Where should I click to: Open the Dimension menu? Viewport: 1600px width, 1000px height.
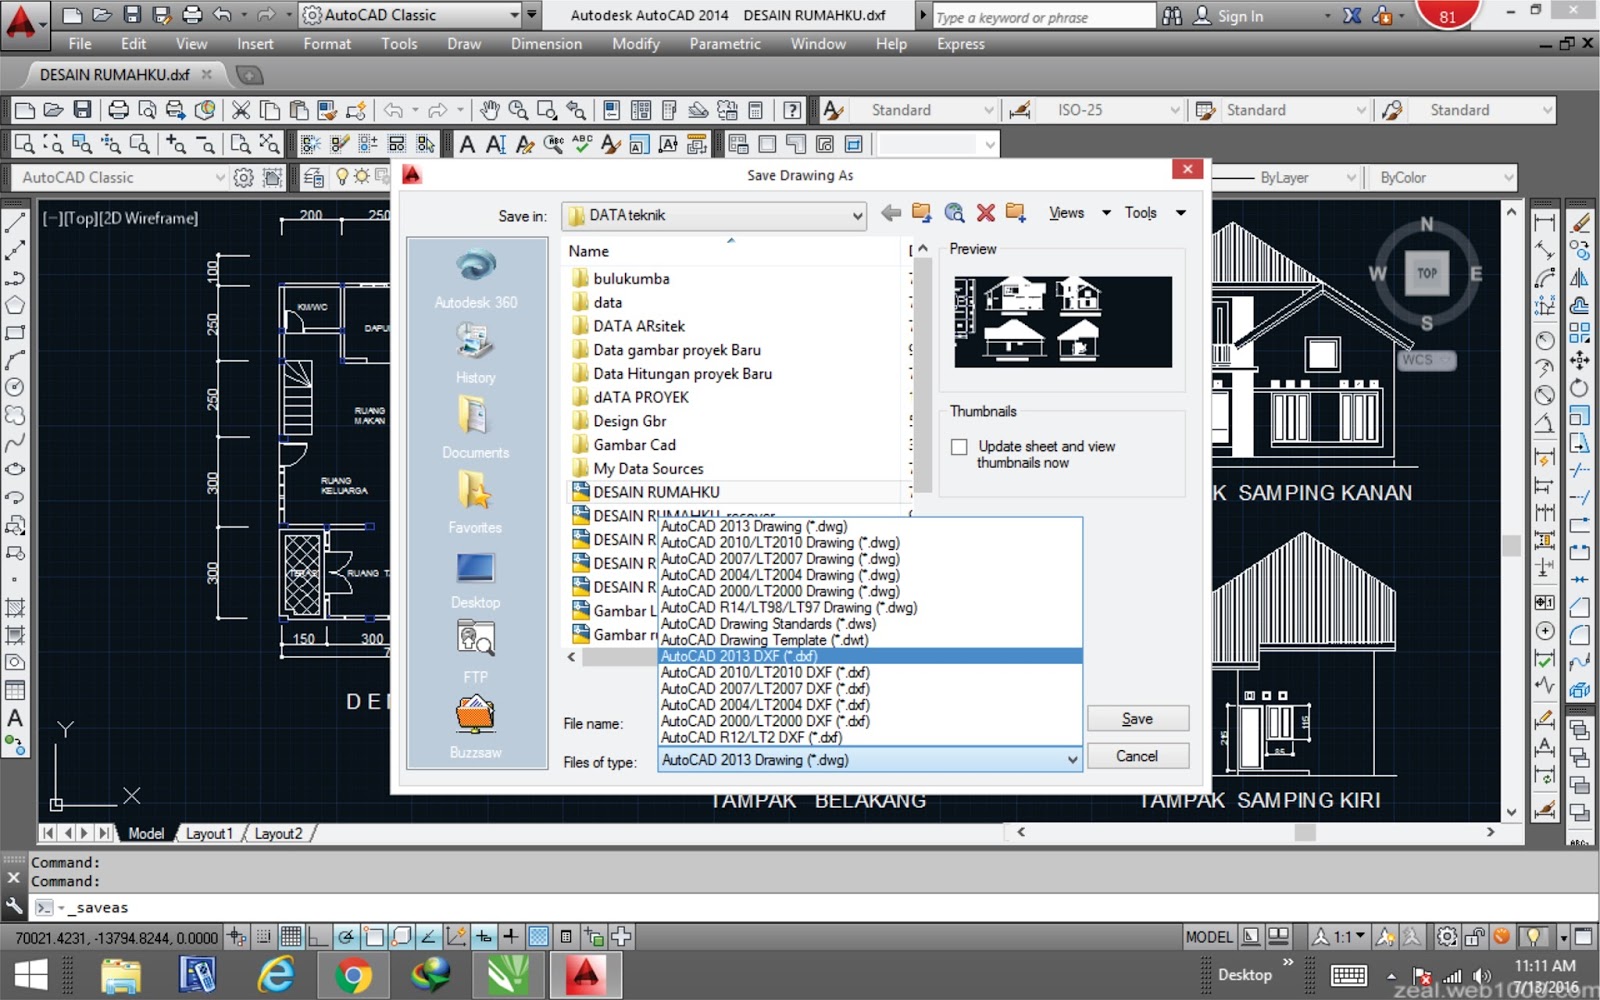point(546,44)
